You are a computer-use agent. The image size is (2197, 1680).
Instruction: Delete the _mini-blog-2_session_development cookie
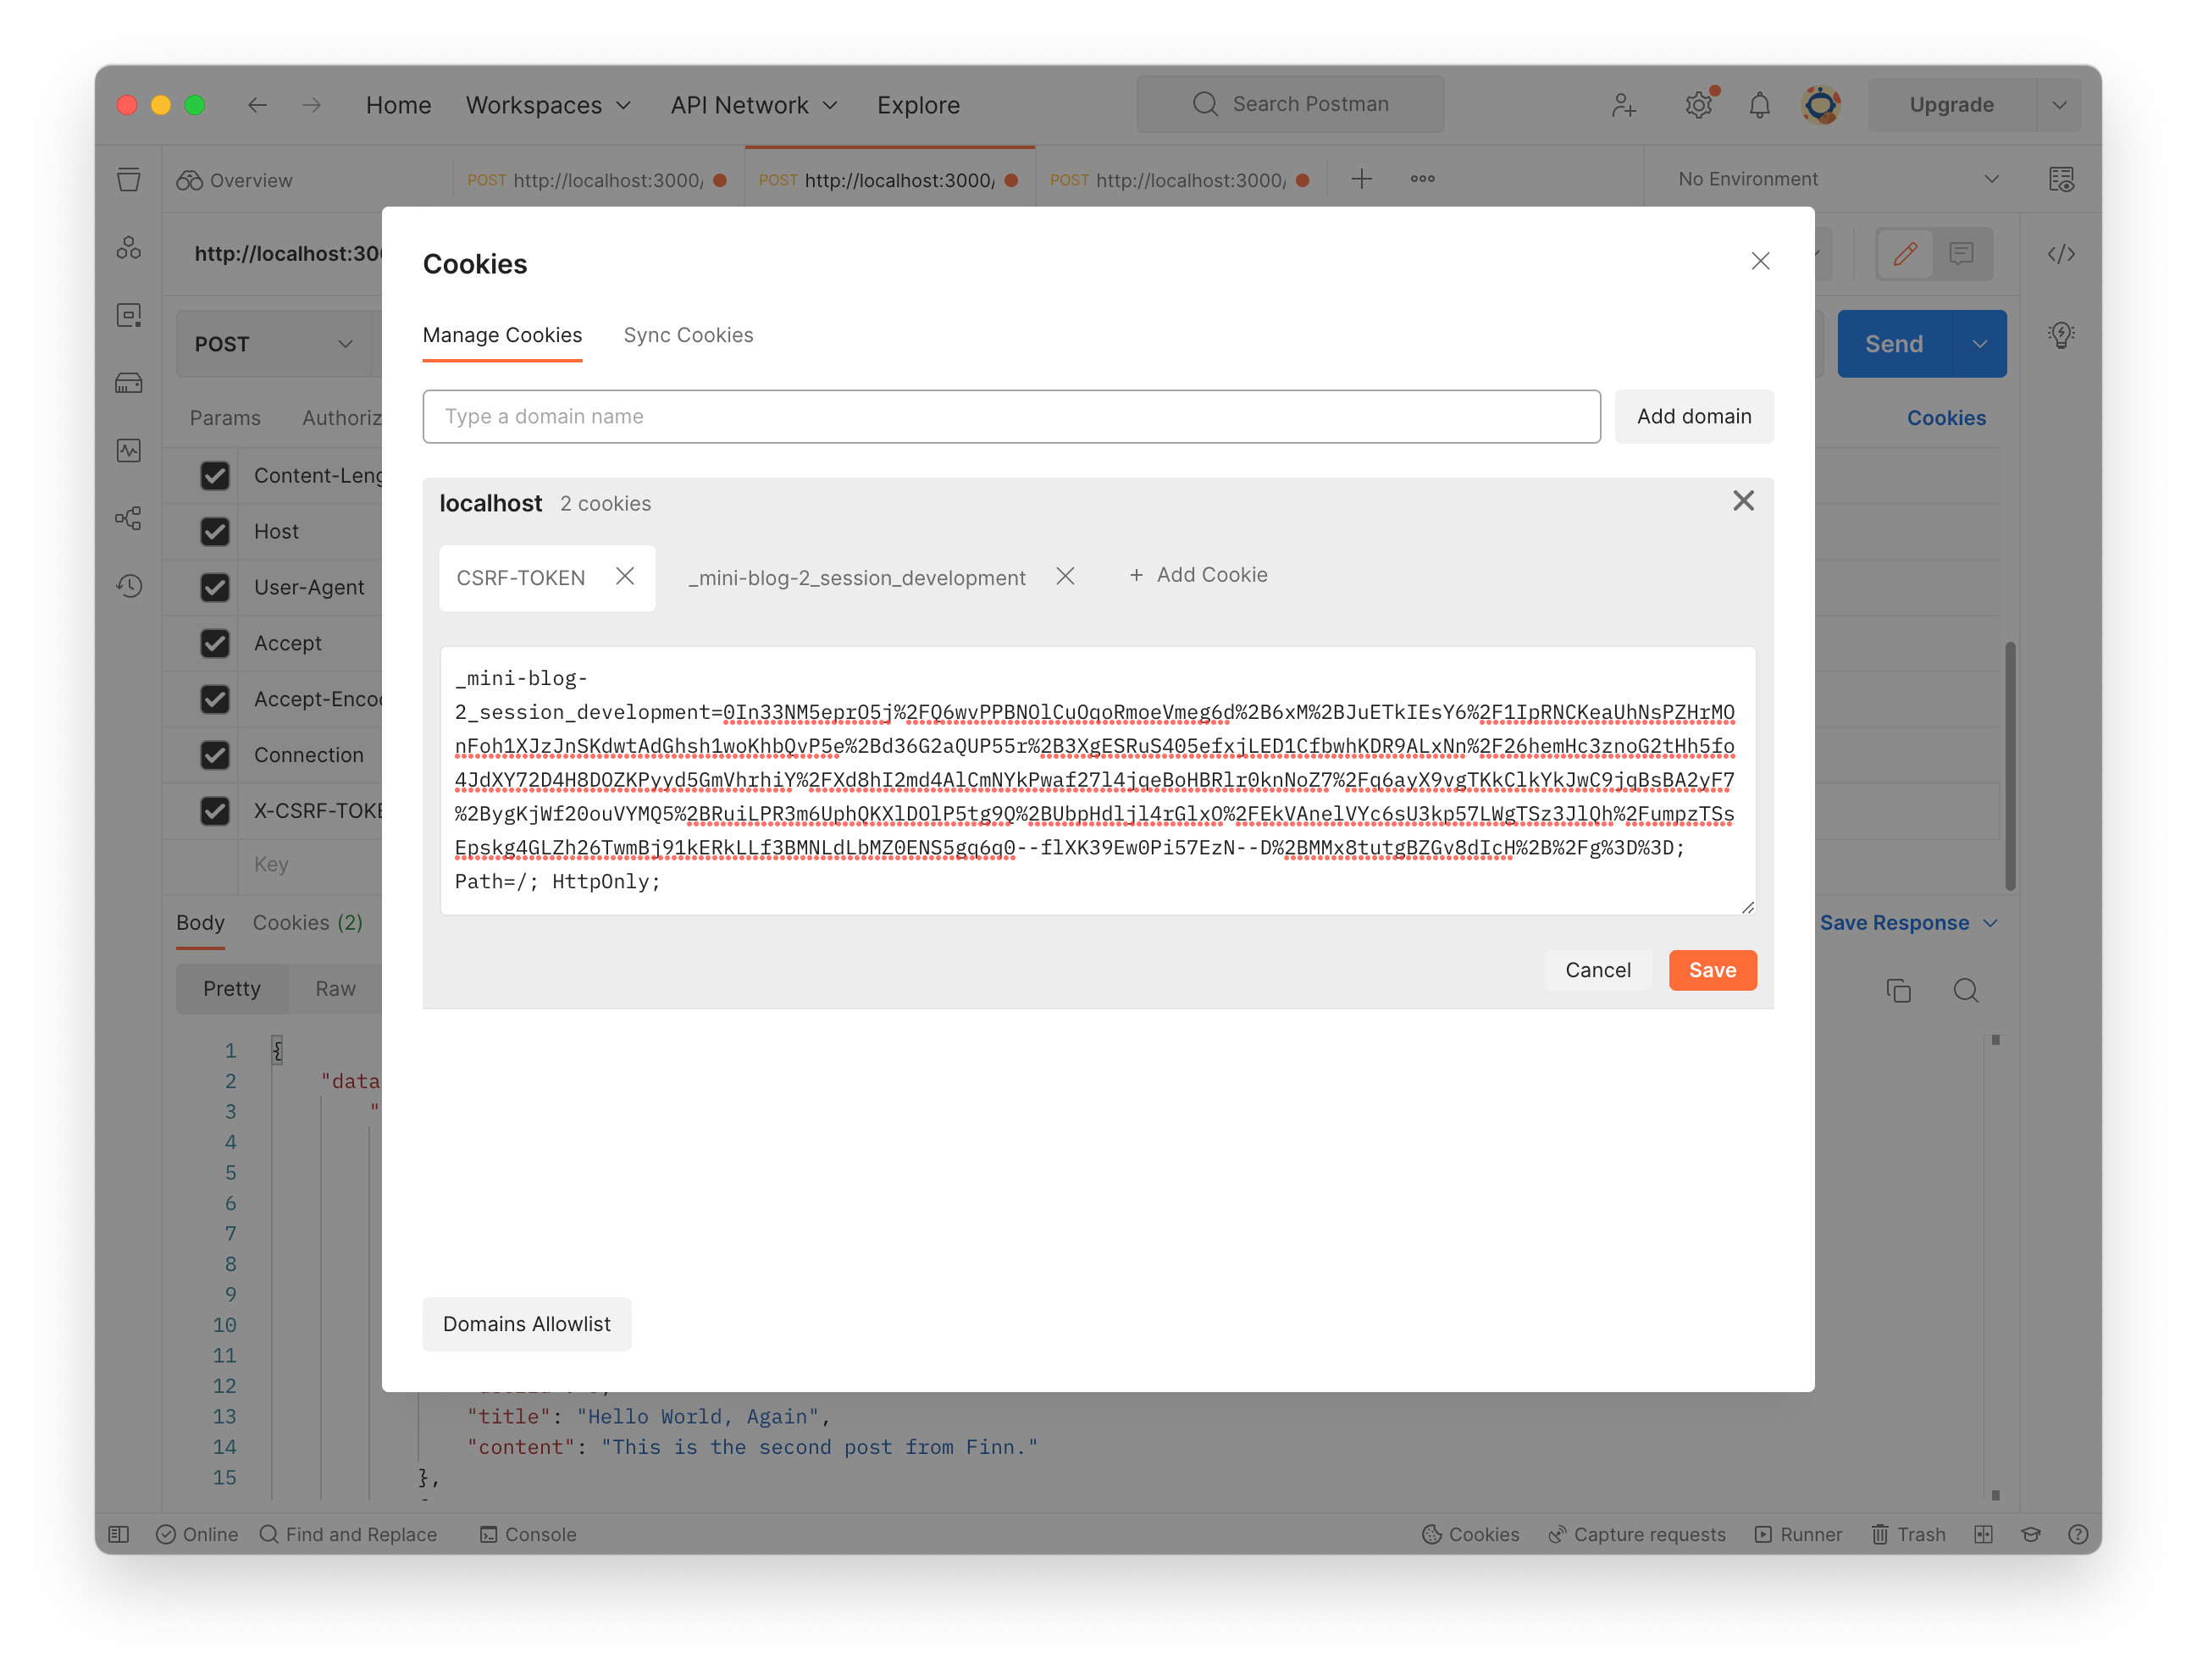coord(1065,576)
